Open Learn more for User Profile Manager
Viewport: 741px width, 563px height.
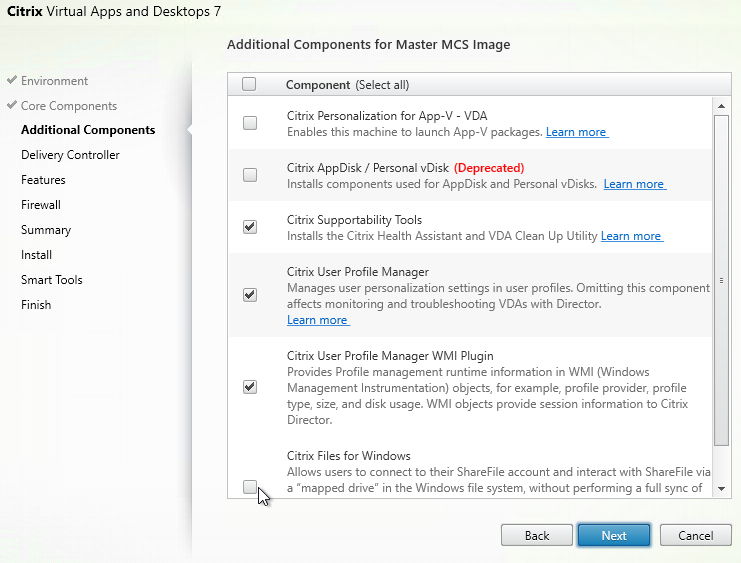tap(318, 320)
